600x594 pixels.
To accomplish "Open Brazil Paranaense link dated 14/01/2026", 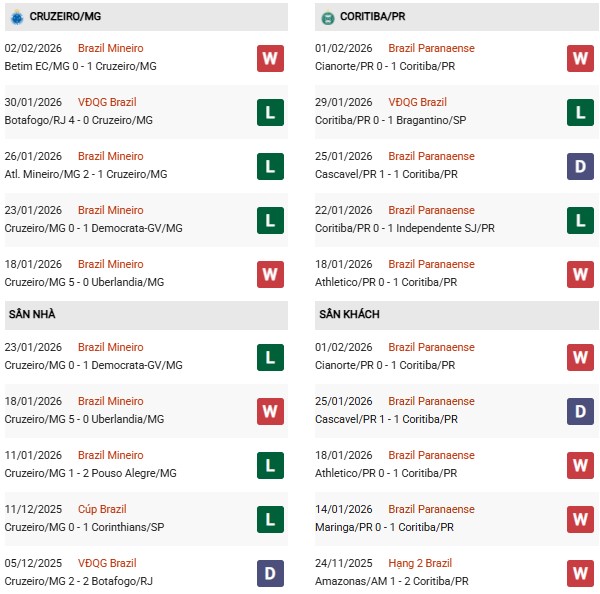I will pyautogui.click(x=431, y=509).
